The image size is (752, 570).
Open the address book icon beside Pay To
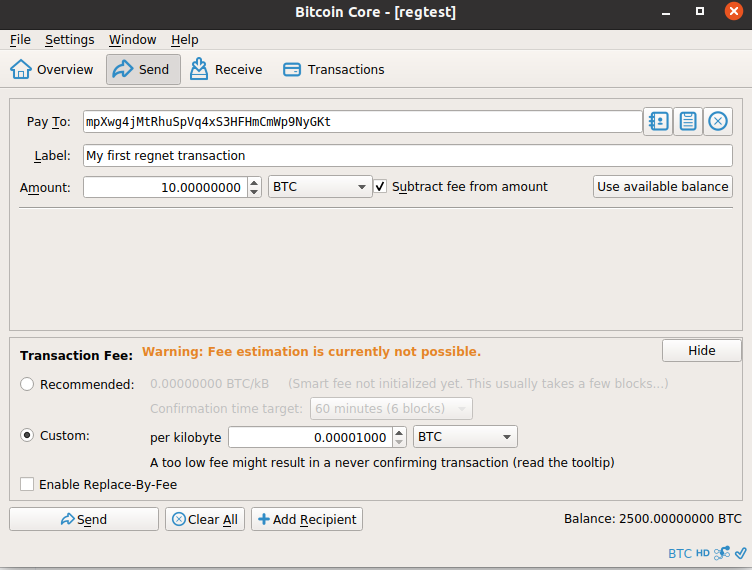tap(658, 121)
